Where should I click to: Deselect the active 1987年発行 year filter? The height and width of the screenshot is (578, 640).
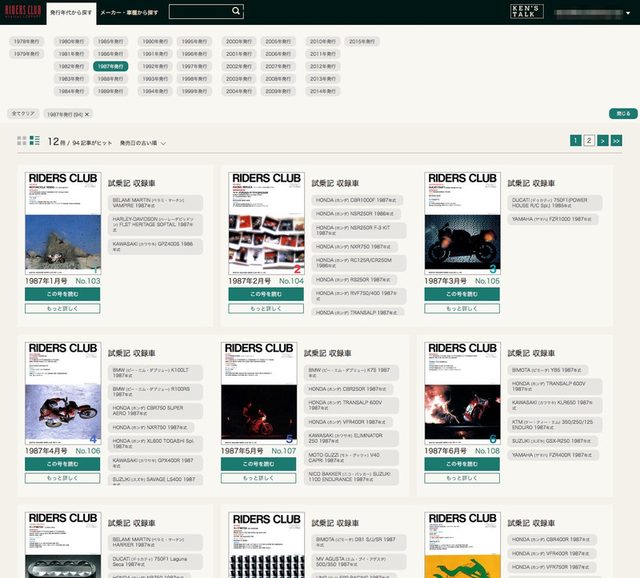click(111, 66)
